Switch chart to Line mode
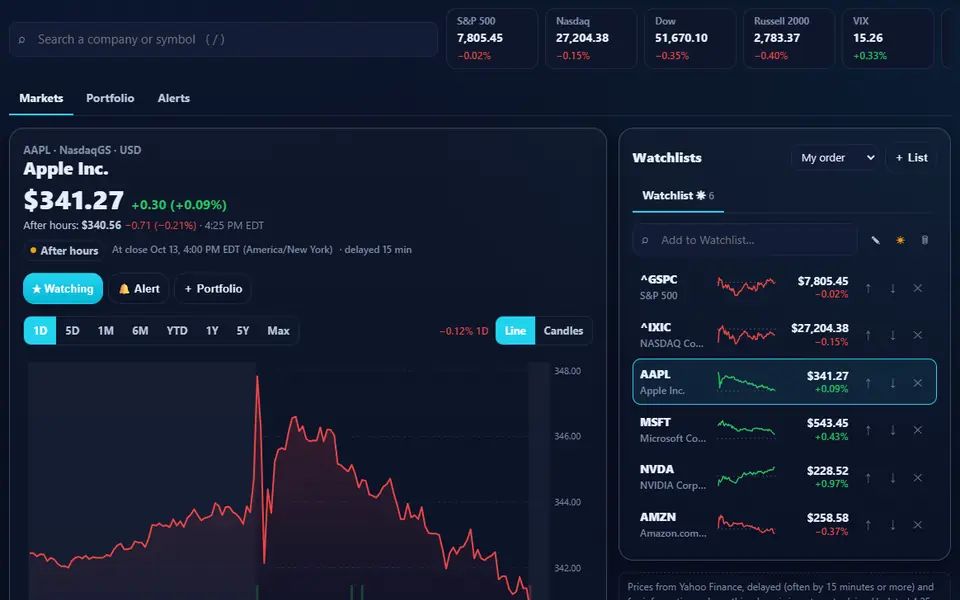Screen dimensions: 960x600 coord(515,331)
